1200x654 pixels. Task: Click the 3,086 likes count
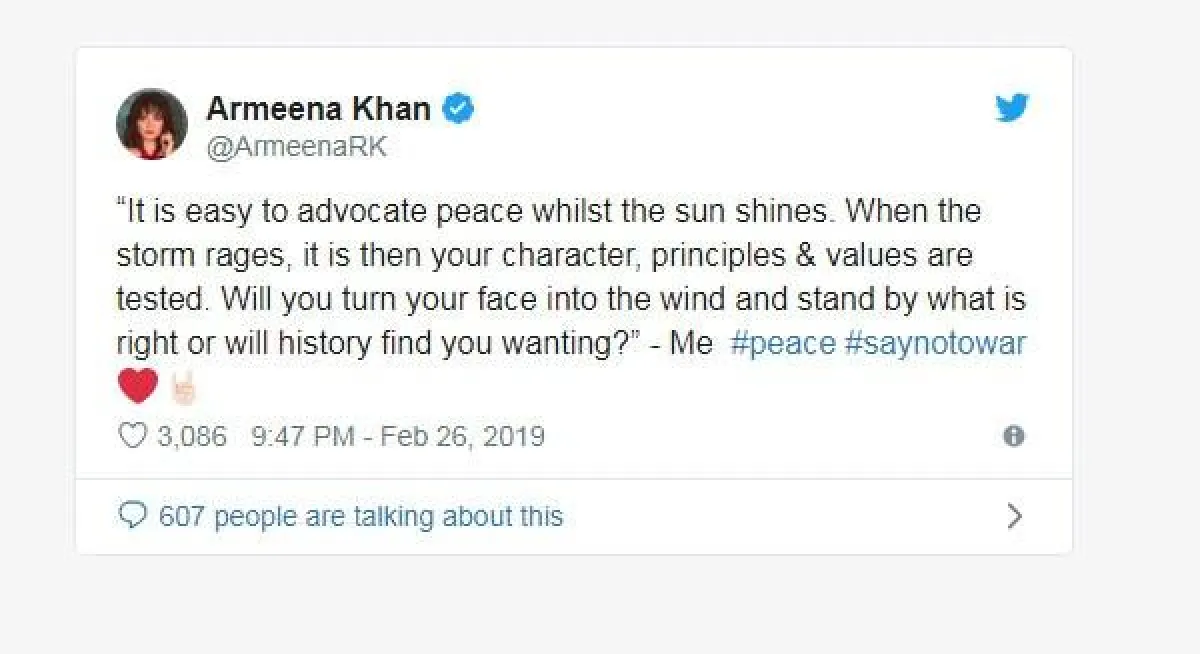[192, 437]
